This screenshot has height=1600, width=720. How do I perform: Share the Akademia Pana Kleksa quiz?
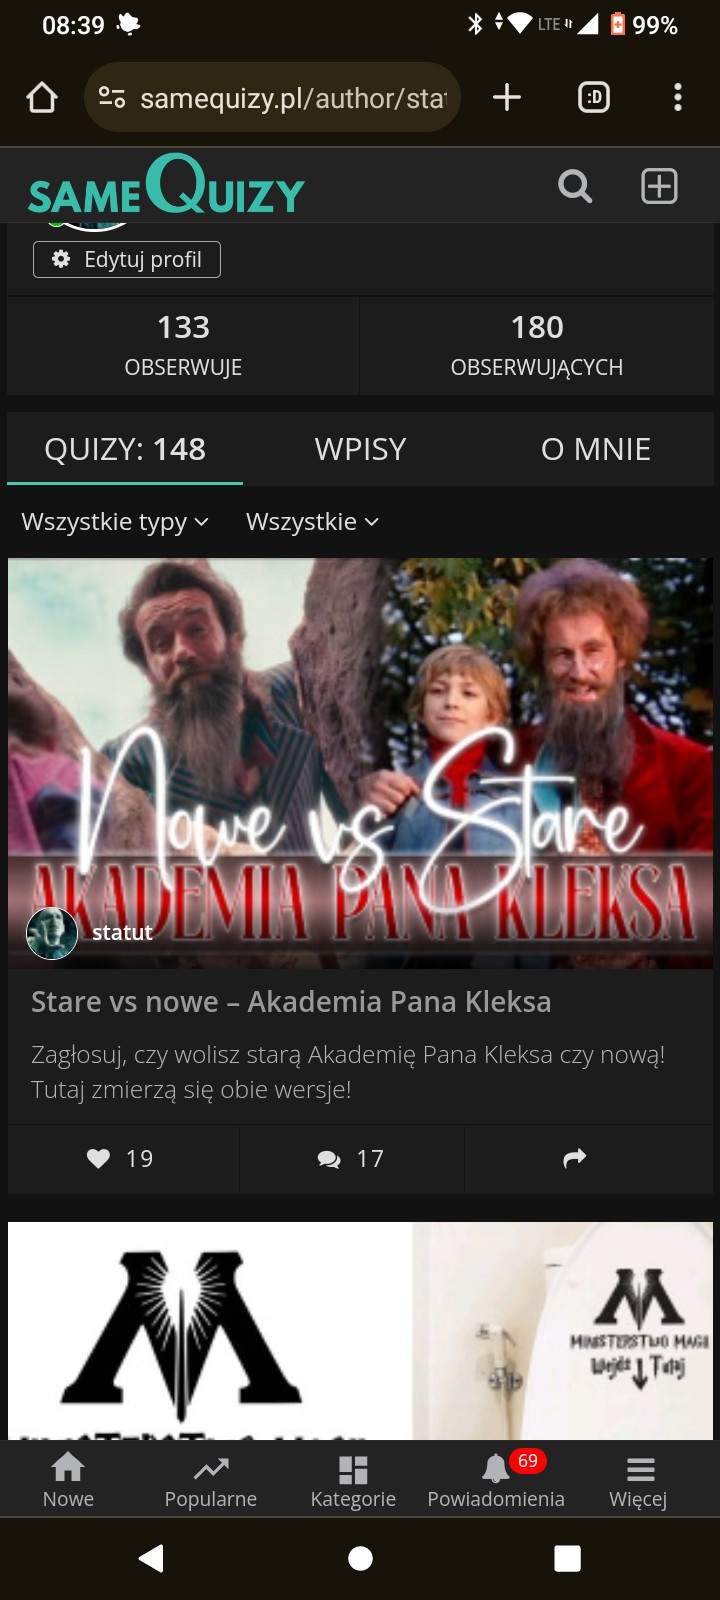575,1158
